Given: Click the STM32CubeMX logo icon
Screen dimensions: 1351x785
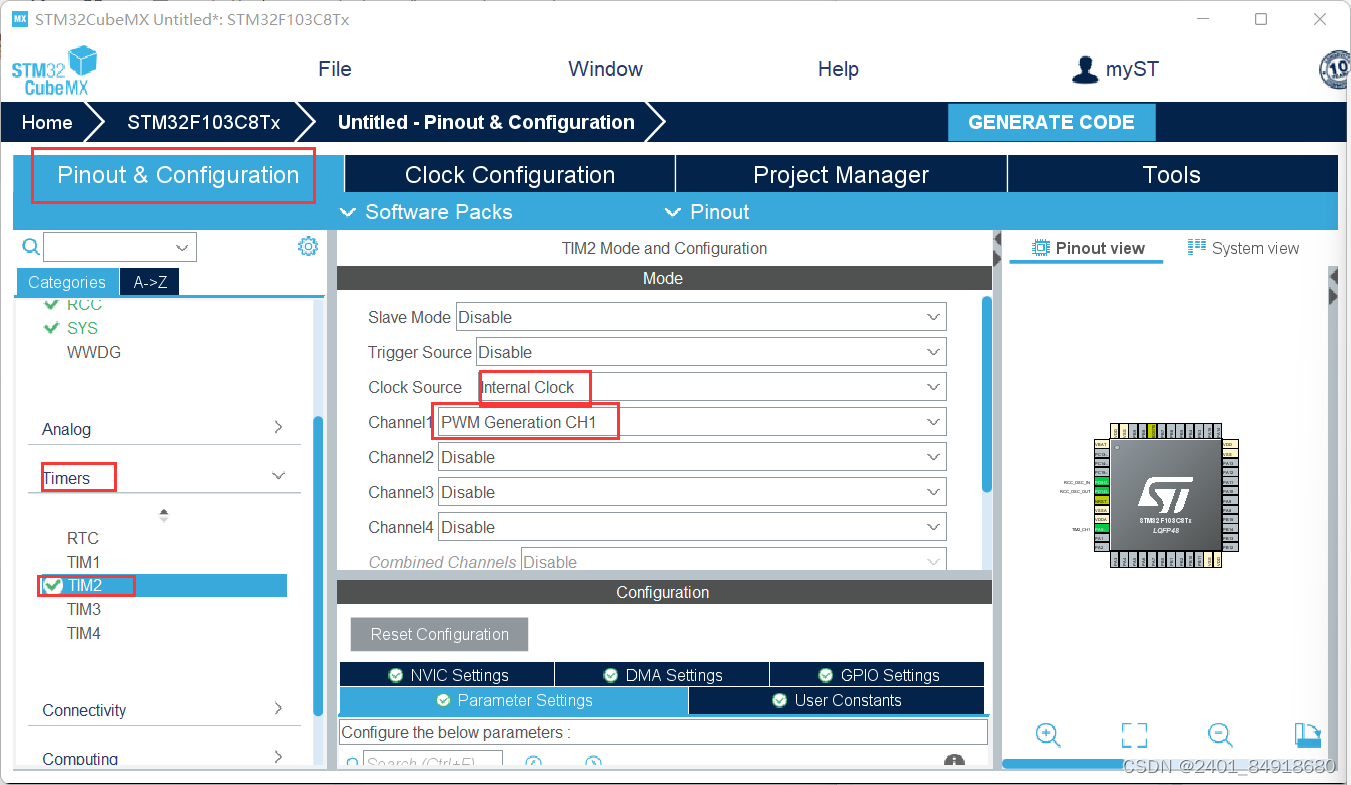Looking at the screenshot, I should click(54, 71).
